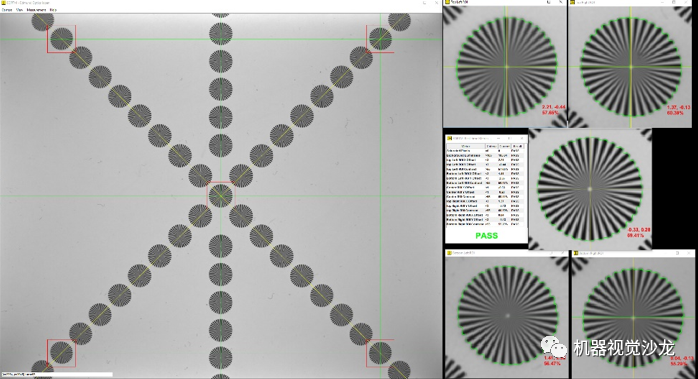Image resolution: width=698 pixels, height=379 pixels.
Task: Click the top-right star target window's title icon
Action: [573, 2]
